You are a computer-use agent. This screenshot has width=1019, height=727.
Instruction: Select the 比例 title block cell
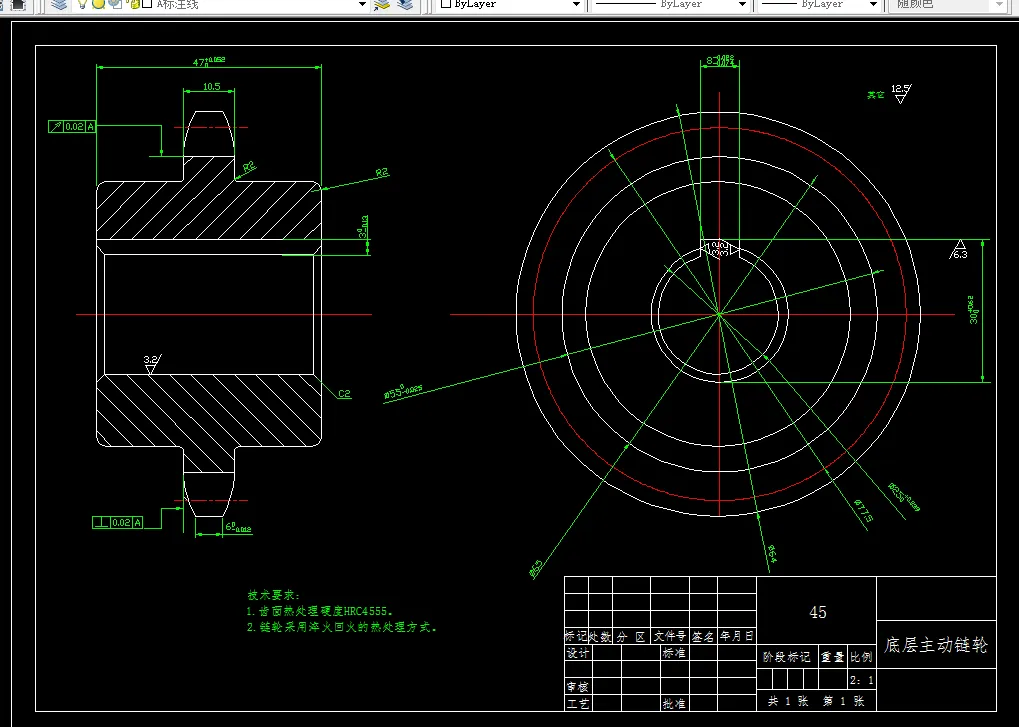click(861, 657)
